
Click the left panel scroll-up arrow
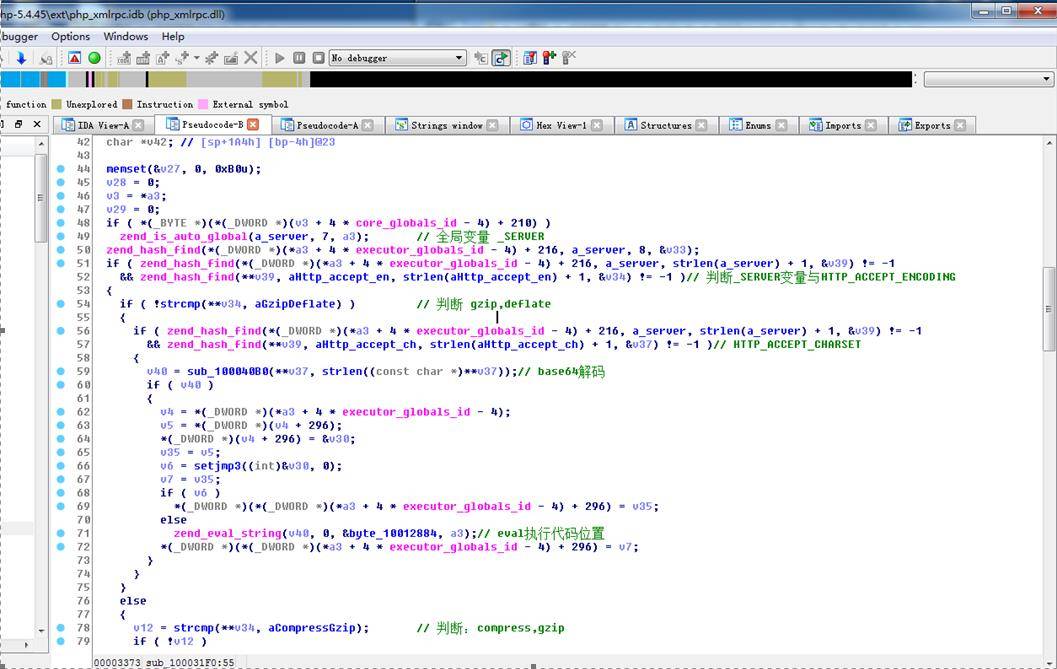[41, 144]
